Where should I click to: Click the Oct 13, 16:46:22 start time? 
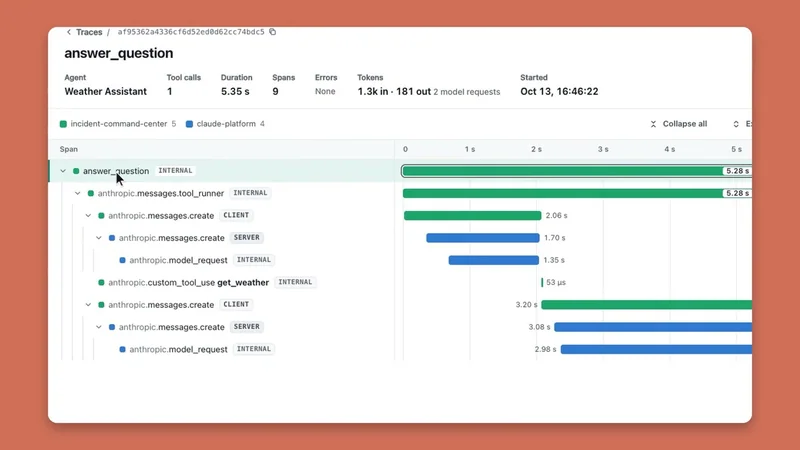(x=559, y=91)
